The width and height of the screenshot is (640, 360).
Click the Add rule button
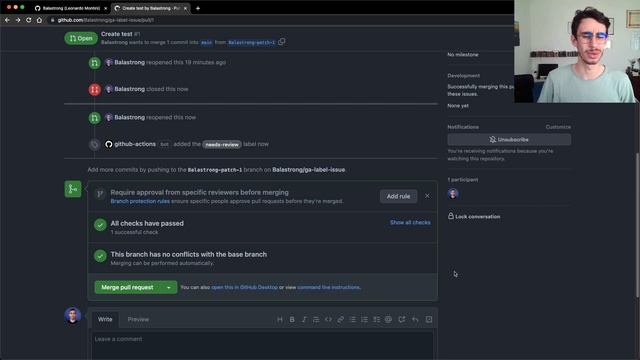pyautogui.click(x=398, y=196)
